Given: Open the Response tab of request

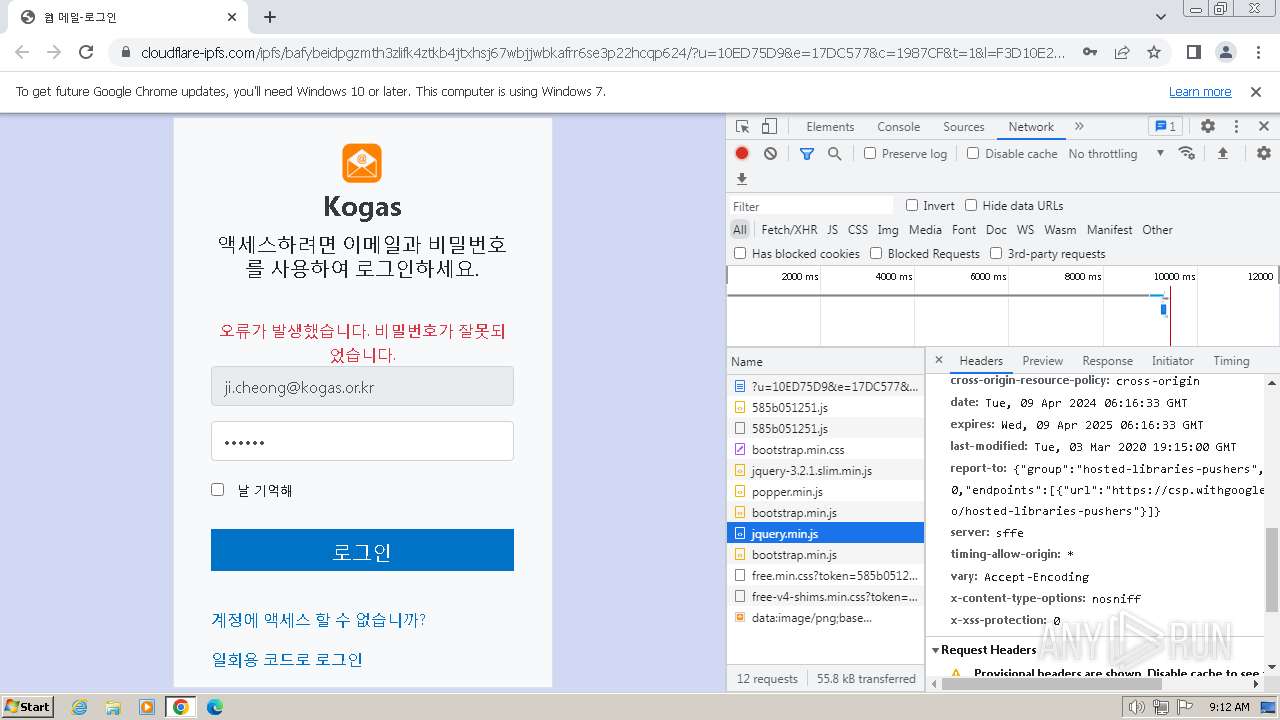Looking at the screenshot, I should click(1107, 361).
